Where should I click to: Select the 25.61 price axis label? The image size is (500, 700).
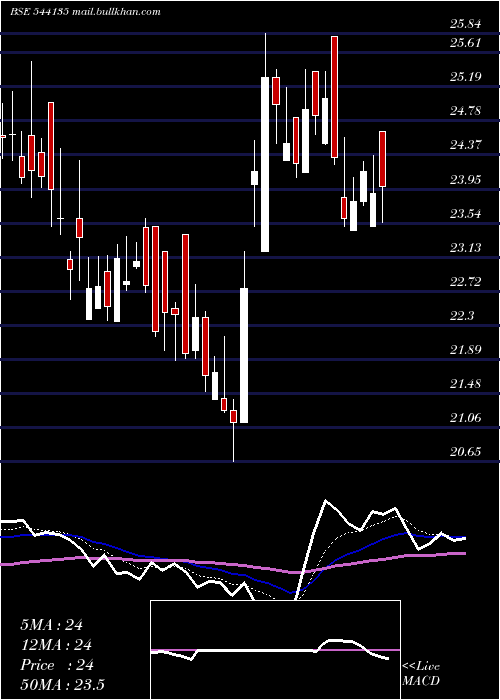466,43
